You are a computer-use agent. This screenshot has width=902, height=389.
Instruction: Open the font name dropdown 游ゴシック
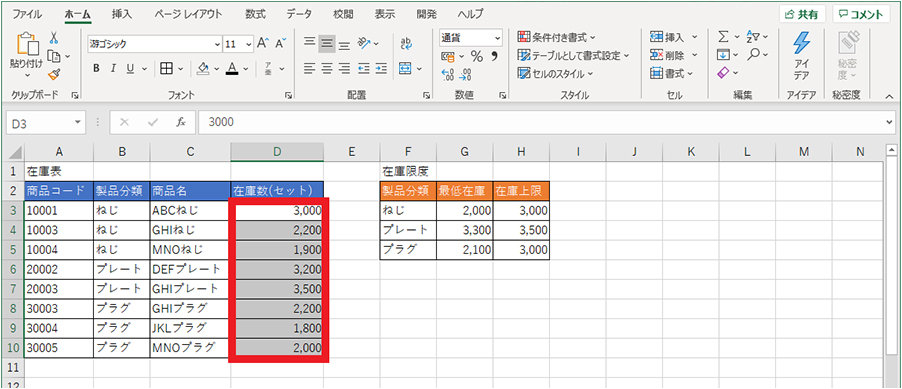point(217,44)
